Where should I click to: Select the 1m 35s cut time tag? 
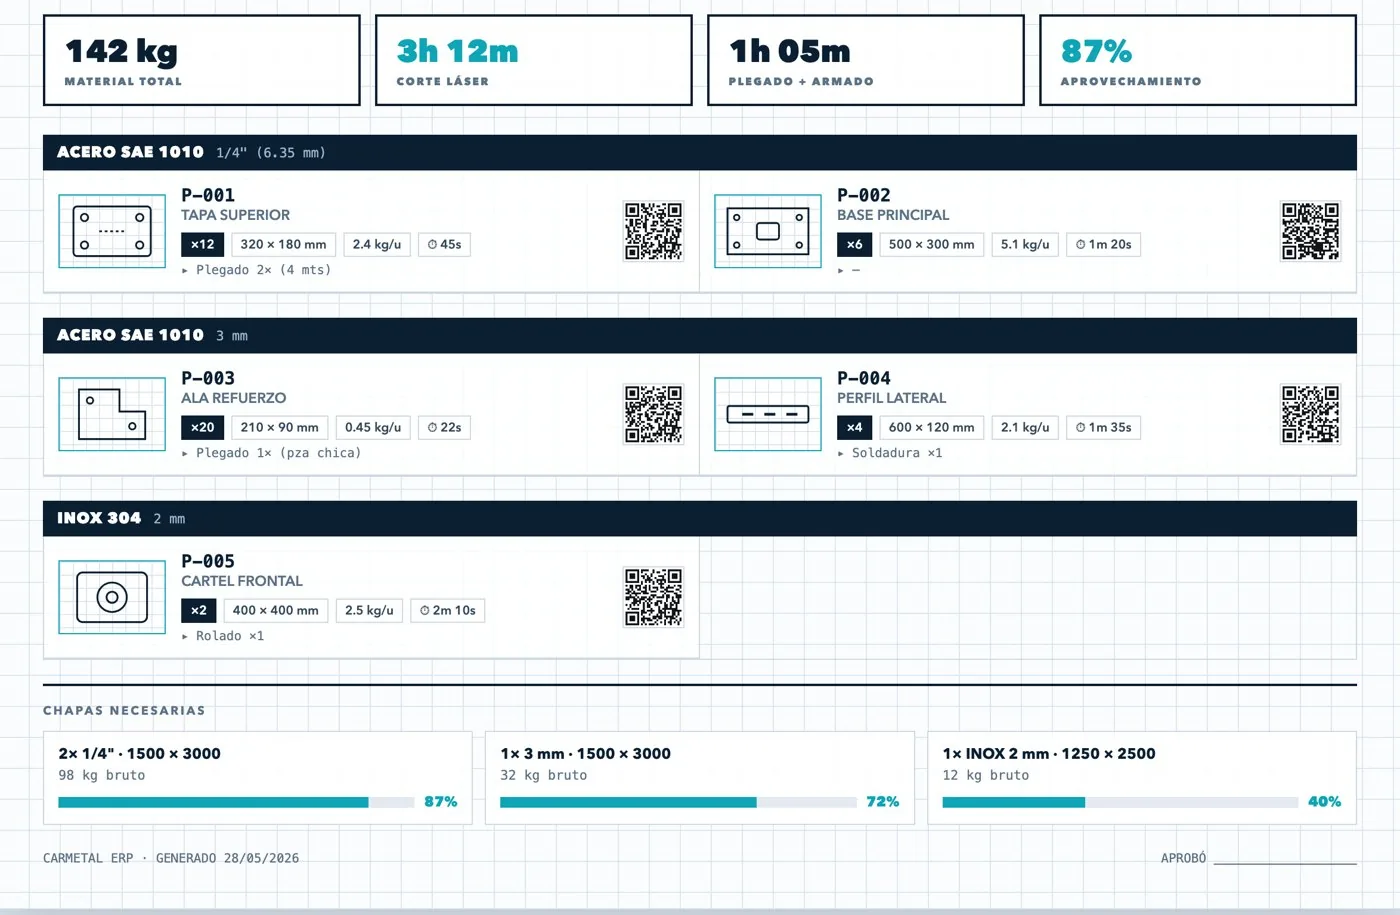(x=1103, y=428)
